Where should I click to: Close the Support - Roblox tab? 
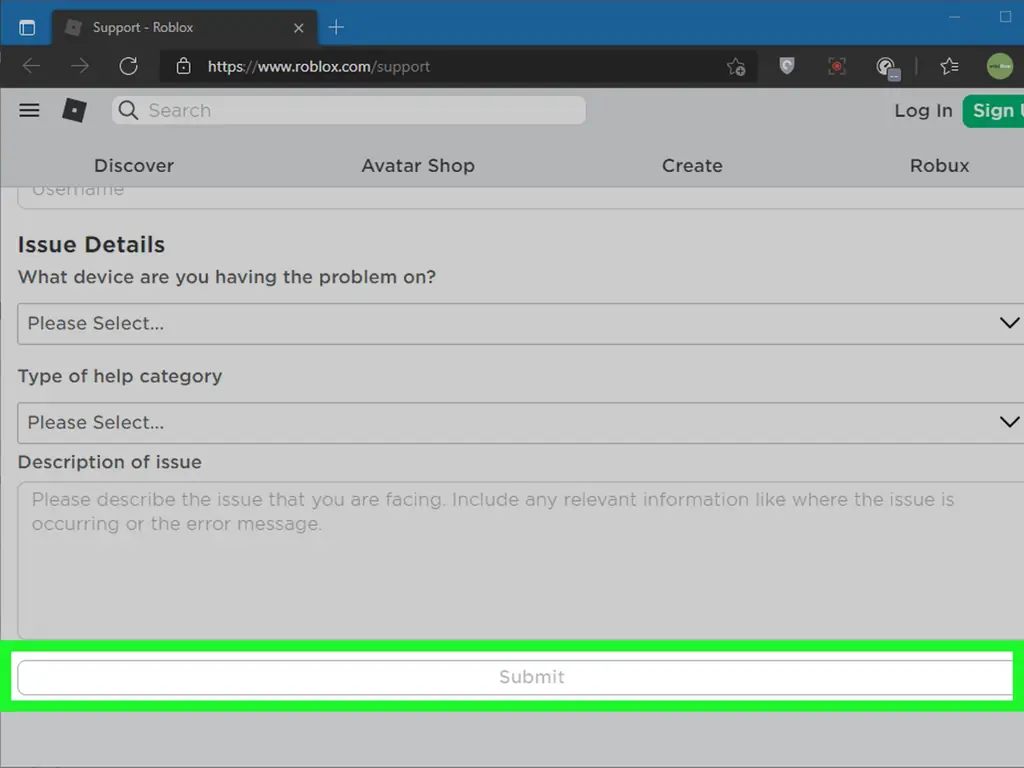[298, 28]
